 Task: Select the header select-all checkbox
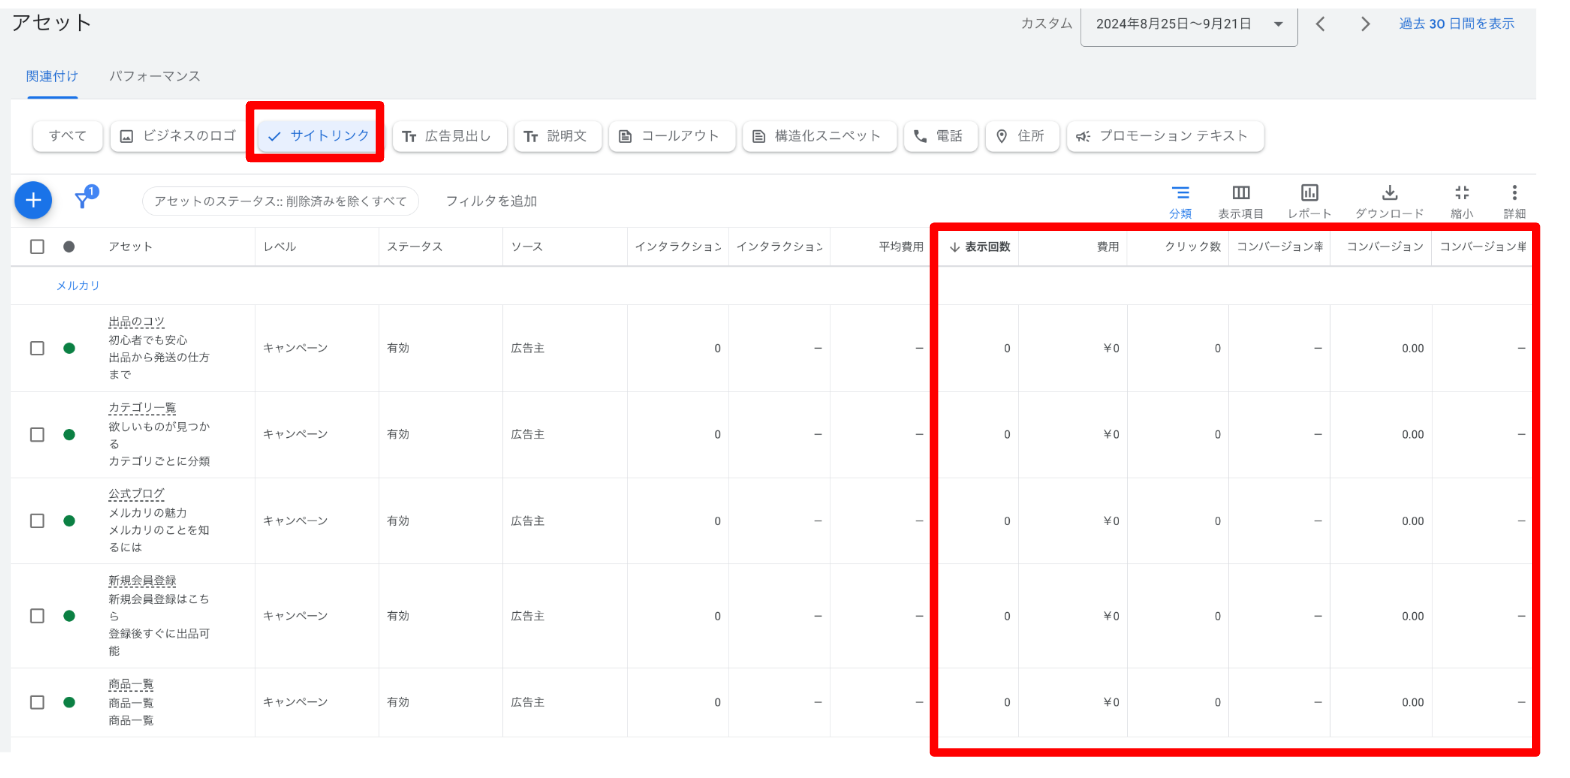[x=37, y=246]
